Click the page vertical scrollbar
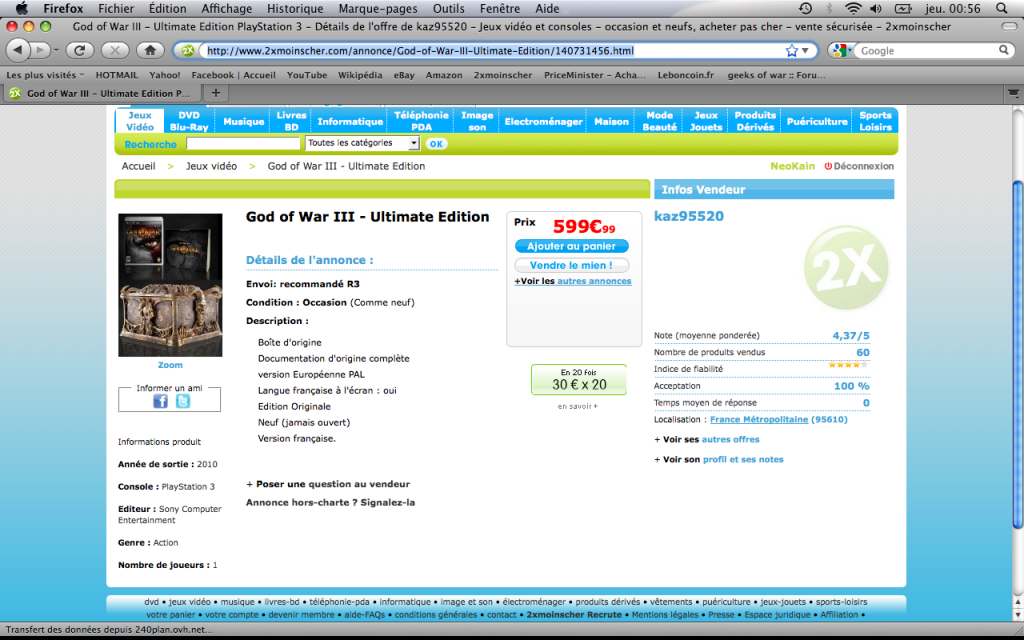The height and width of the screenshot is (640, 1024). pyautogui.click(x=1017, y=353)
